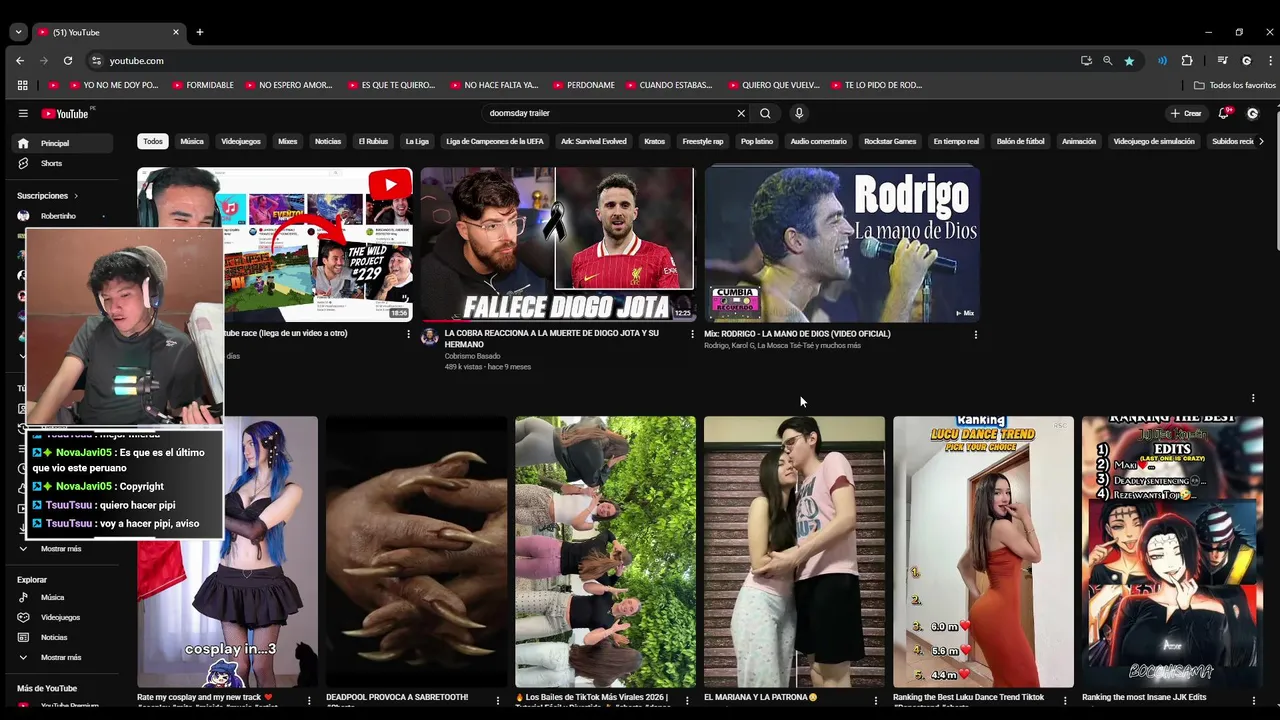
Task: Select the Noticias filter chip
Action: [x=328, y=141]
